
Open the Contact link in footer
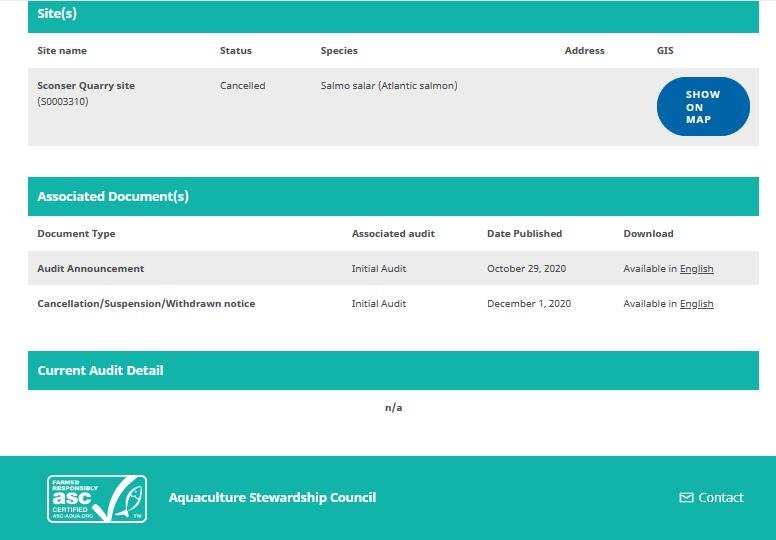pos(720,498)
